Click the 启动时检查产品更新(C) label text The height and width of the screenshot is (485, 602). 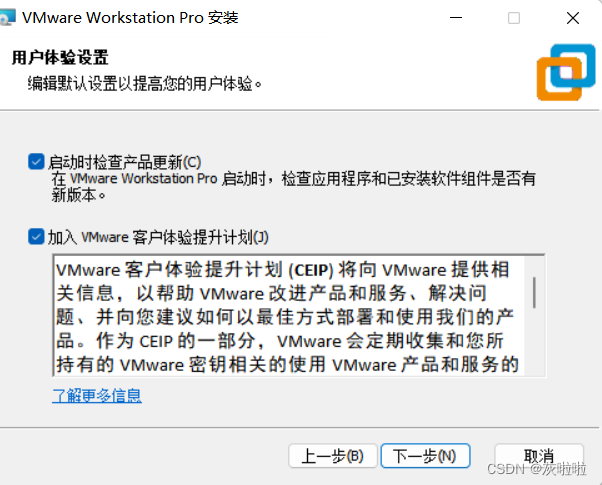(x=125, y=162)
